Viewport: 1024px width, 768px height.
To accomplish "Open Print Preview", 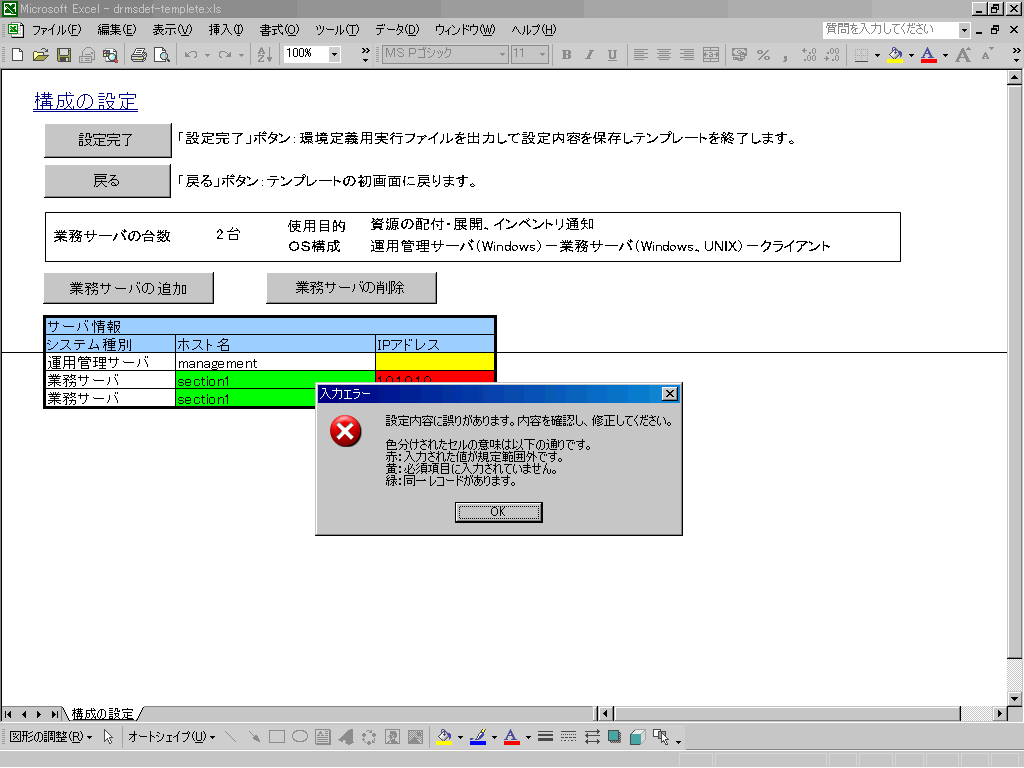I will pyautogui.click(x=161, y=55).
